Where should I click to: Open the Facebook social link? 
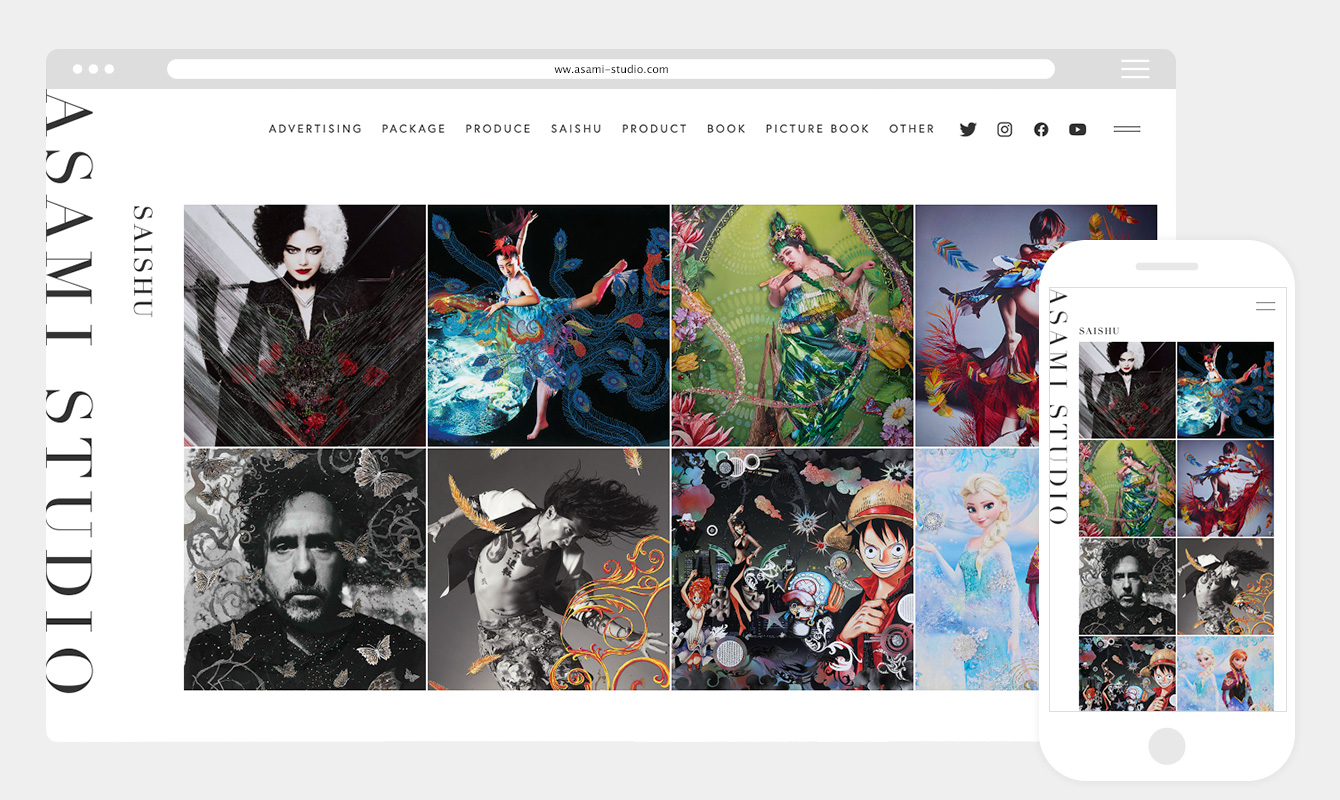pos(1041,129)
